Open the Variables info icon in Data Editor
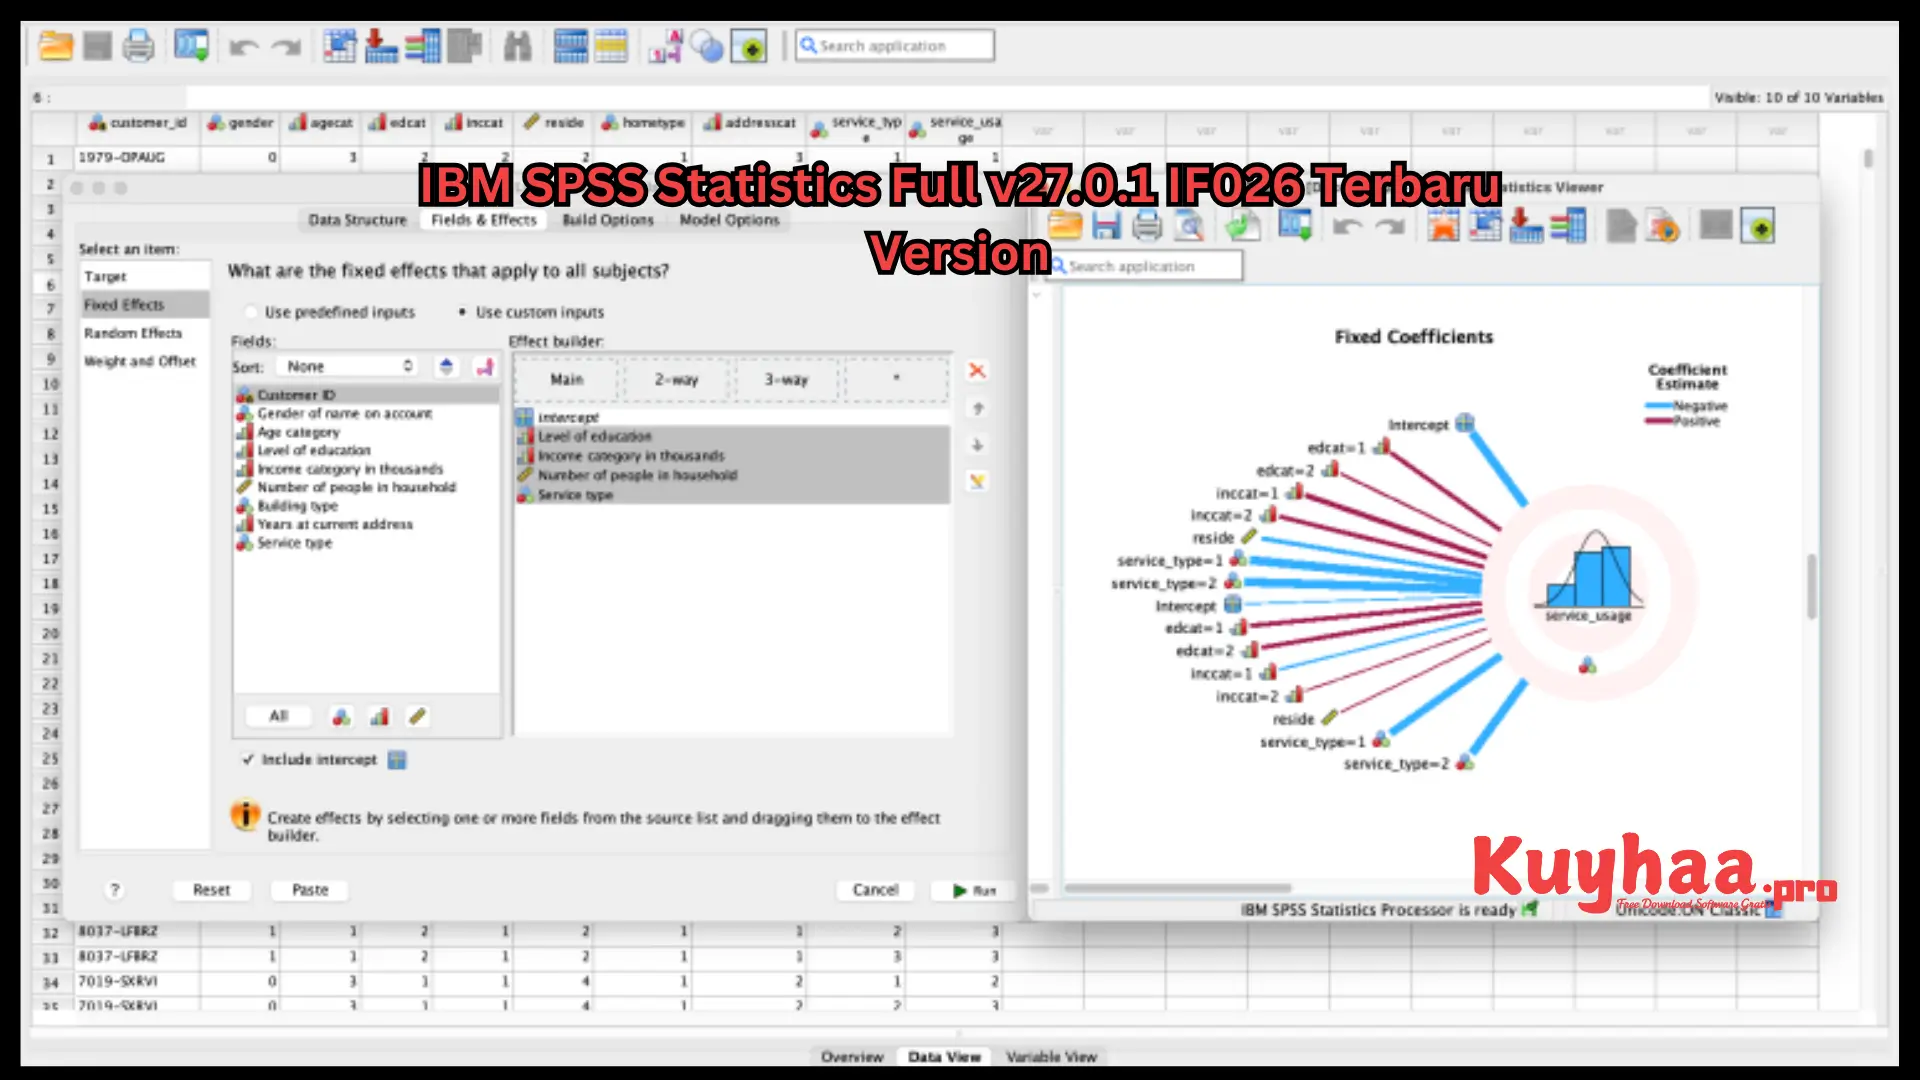Image resolution: width=1920 pixels, height=1080 pixels. tap(423, 46)
